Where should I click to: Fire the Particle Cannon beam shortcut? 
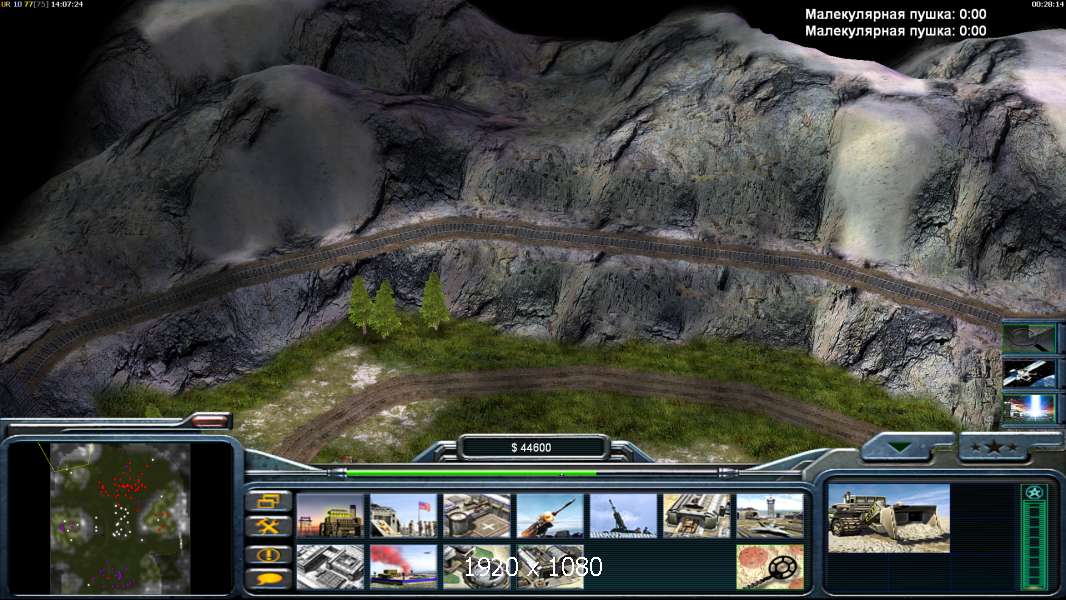tap(1029, 409)
